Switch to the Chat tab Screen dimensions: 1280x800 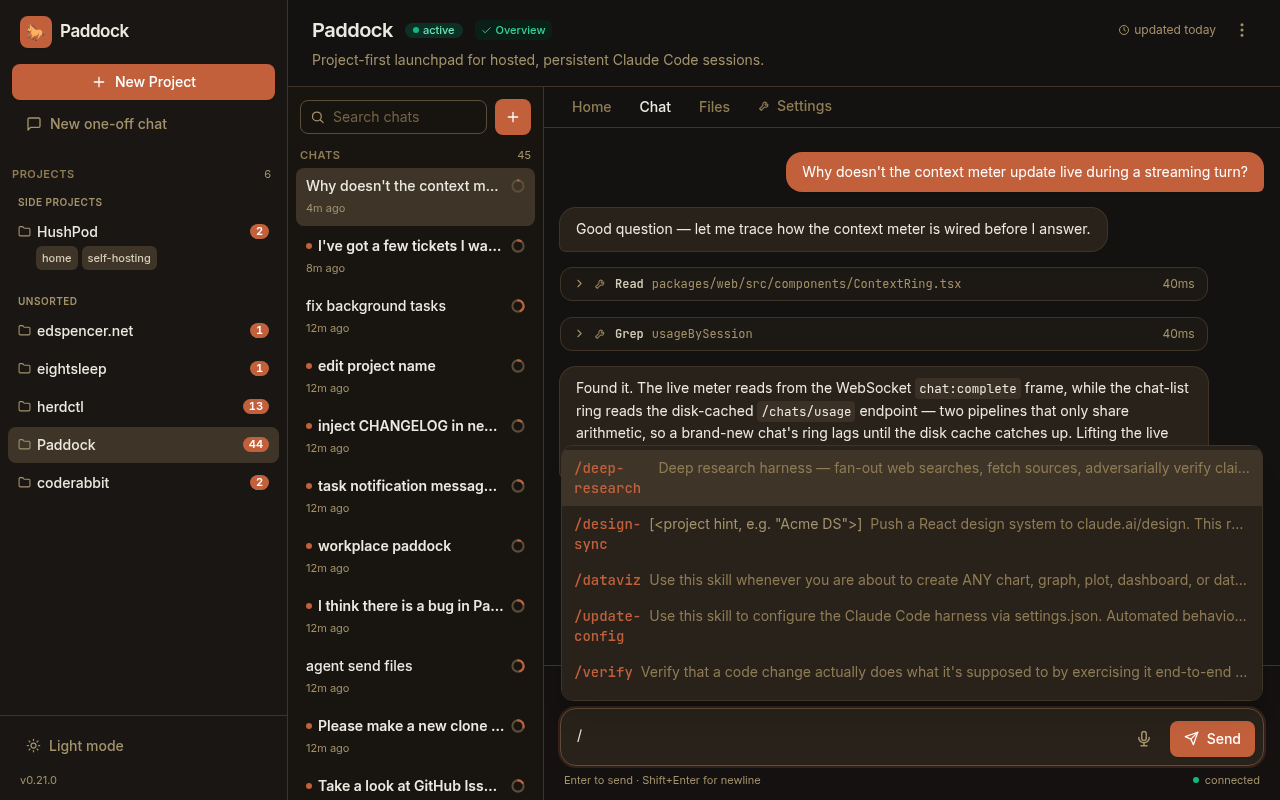[x=655, y=107]
